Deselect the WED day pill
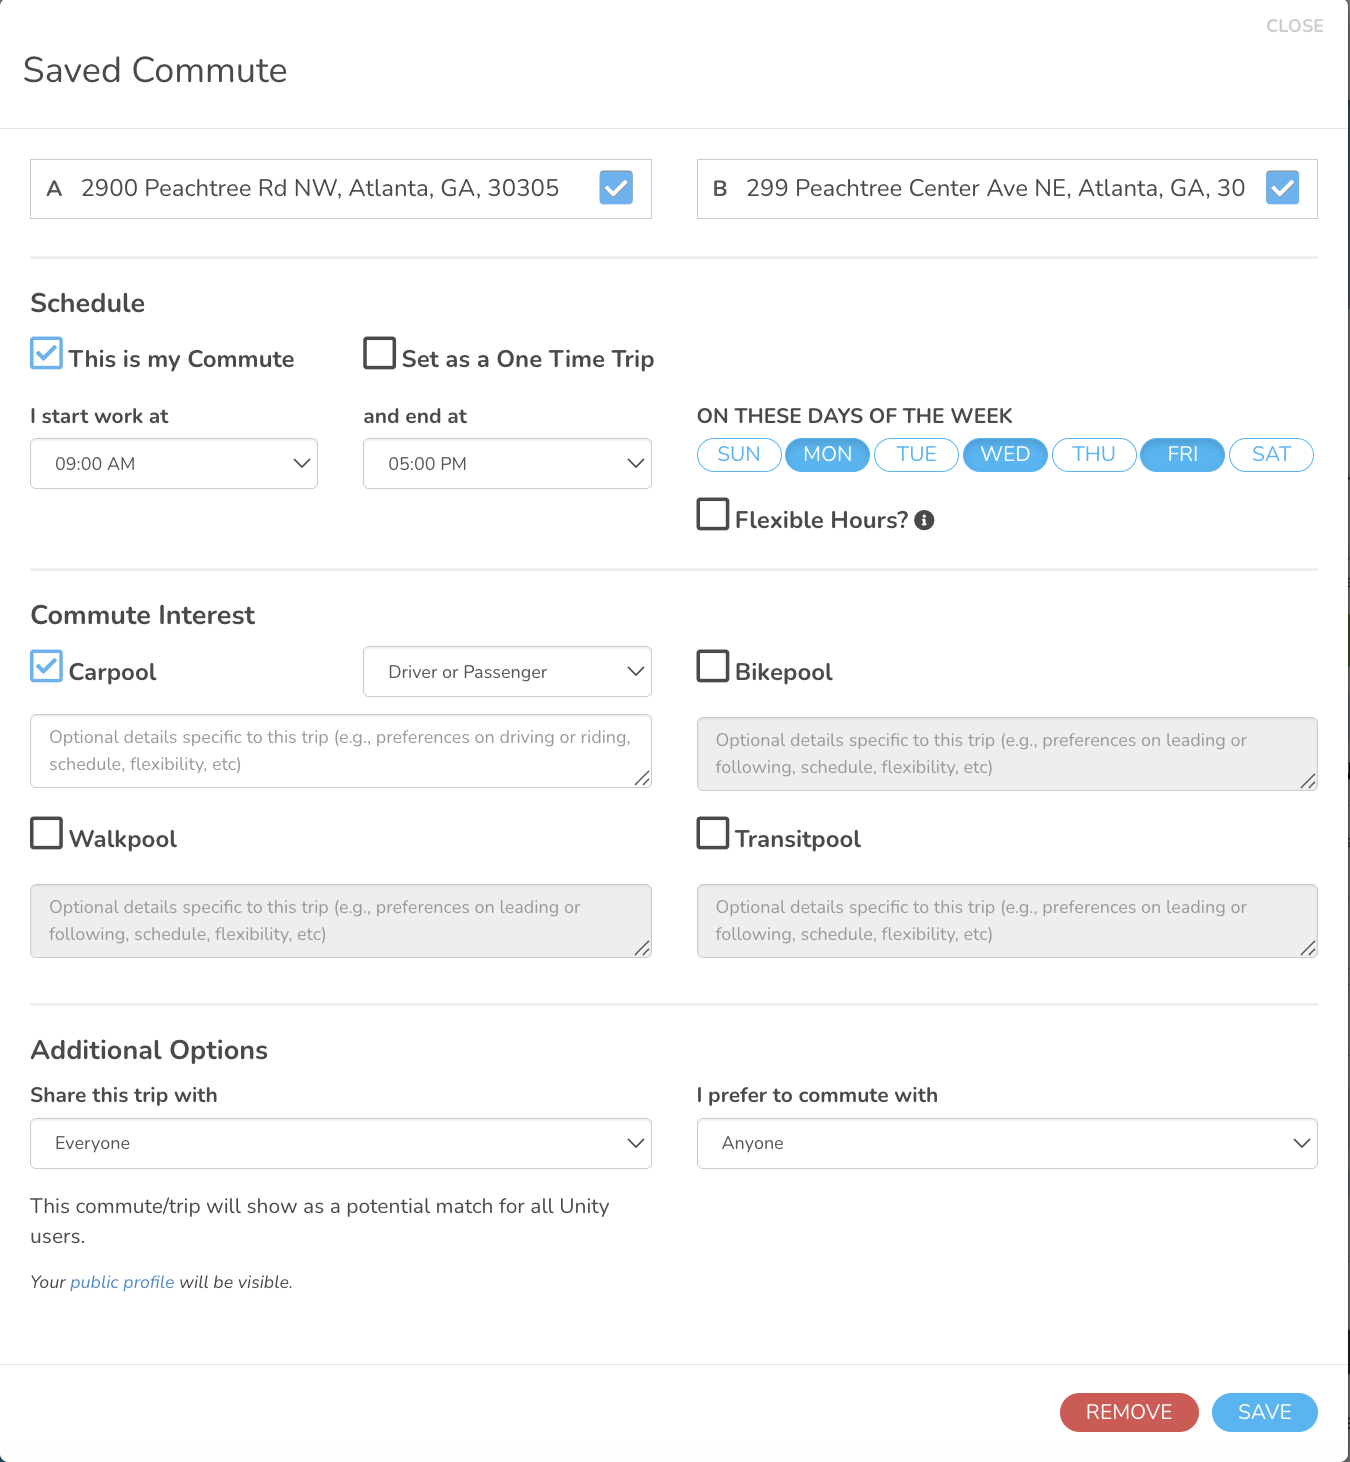 (1005, 455)
